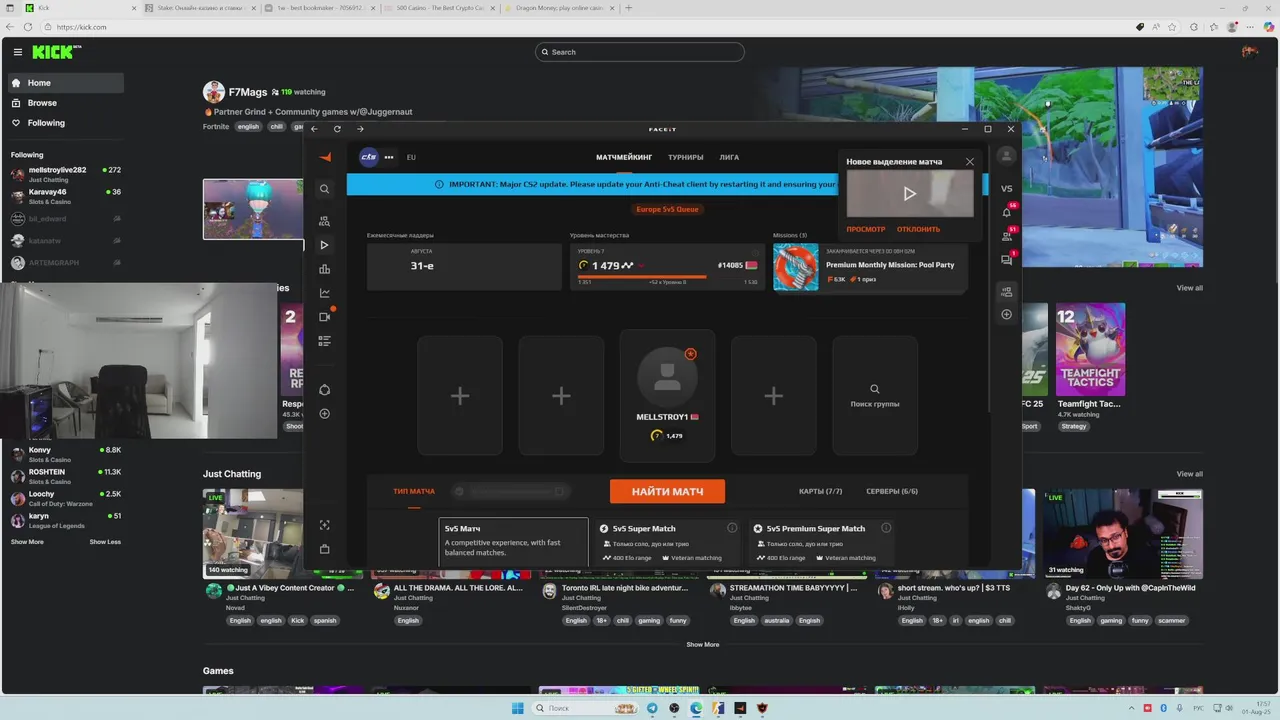Click Show More in Kick sidebar
The image size is (1280, 720).
pyautogui.click(x=27, y=542)
